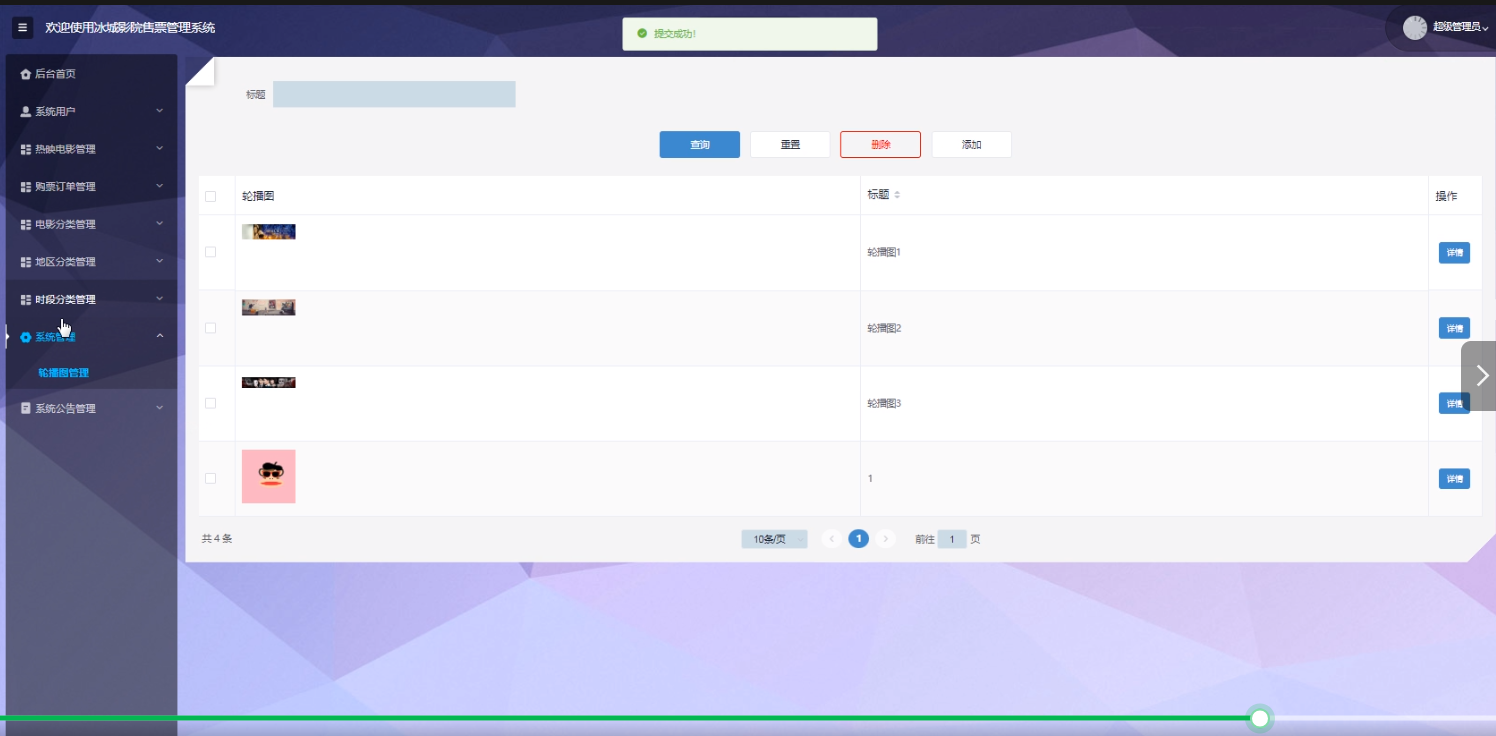Check the box for row 轮播图1
1496x736 pixels.
[210, 252]
